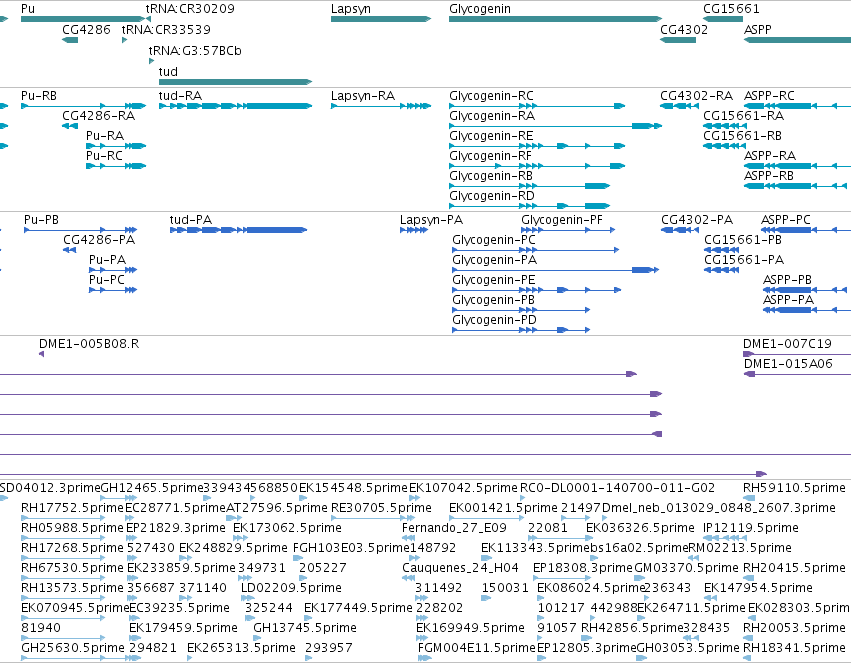Click the Glycogenin-PC protein

[x=536, y=250]
